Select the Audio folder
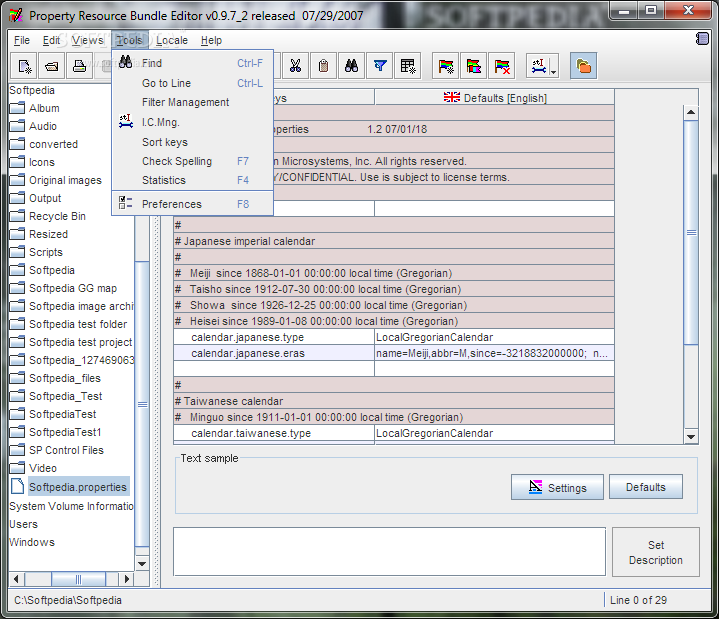 (x=43, y=126)
